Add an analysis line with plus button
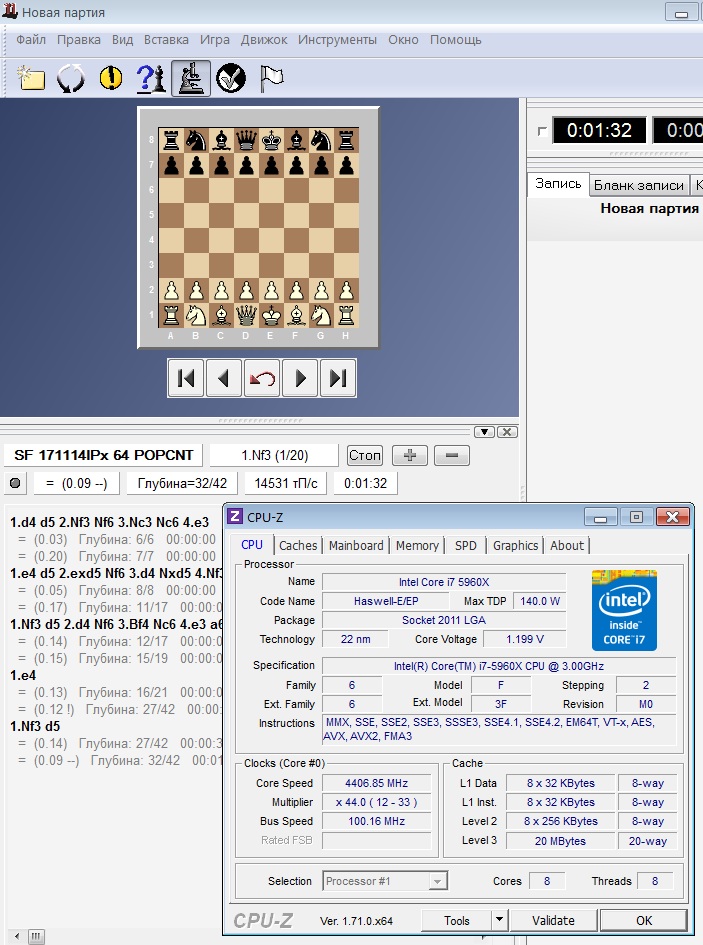 click(x=410, y=455)
